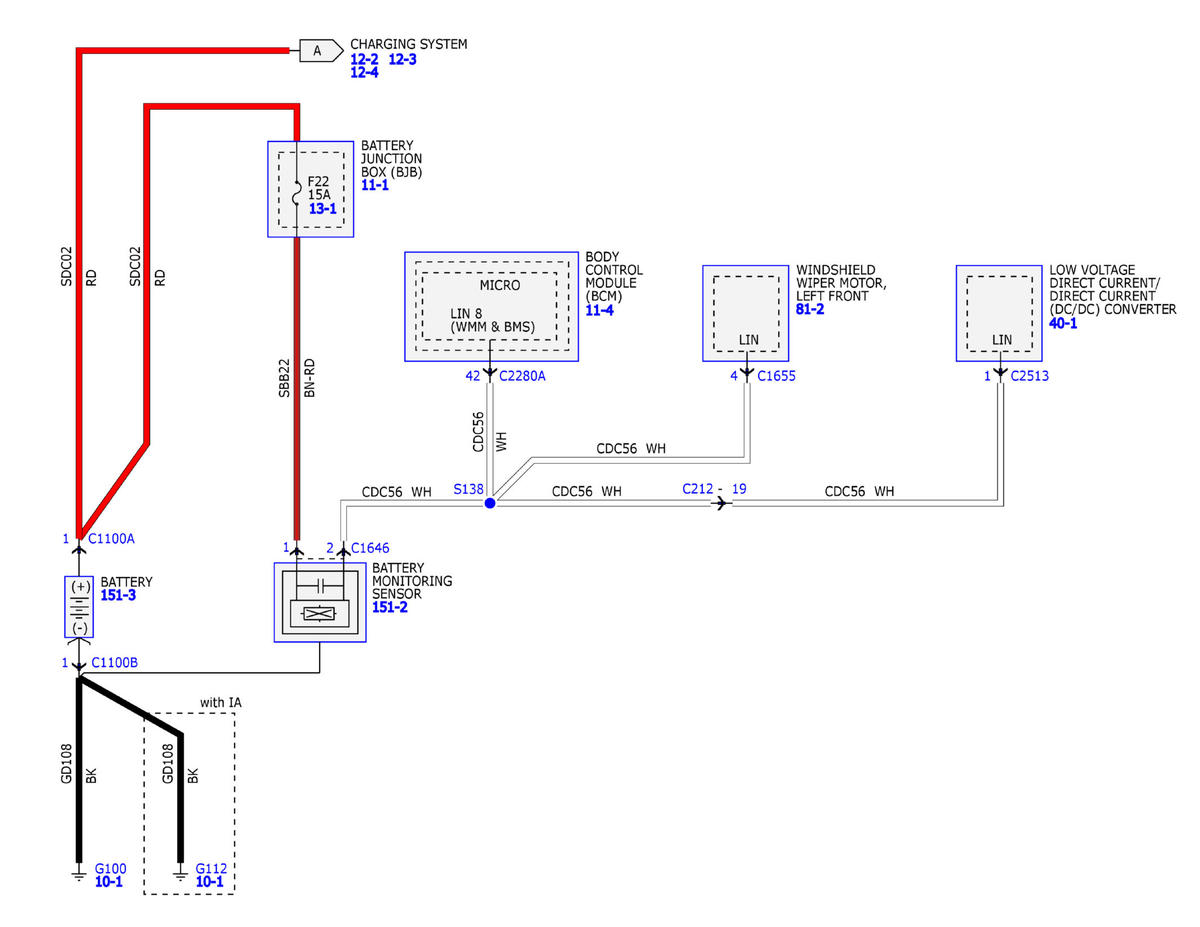This screenshot has height=927, width=1200.
Task: Open page link 12-4 for Charging System
Action: coord(363,72)
